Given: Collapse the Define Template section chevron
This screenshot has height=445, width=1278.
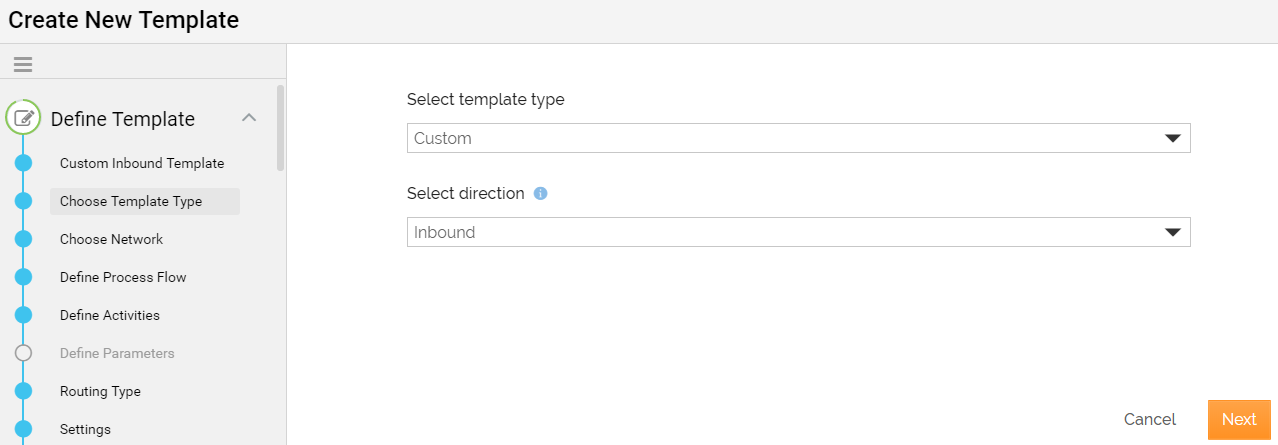Looking at the screenshot, I should click(250, 118).
